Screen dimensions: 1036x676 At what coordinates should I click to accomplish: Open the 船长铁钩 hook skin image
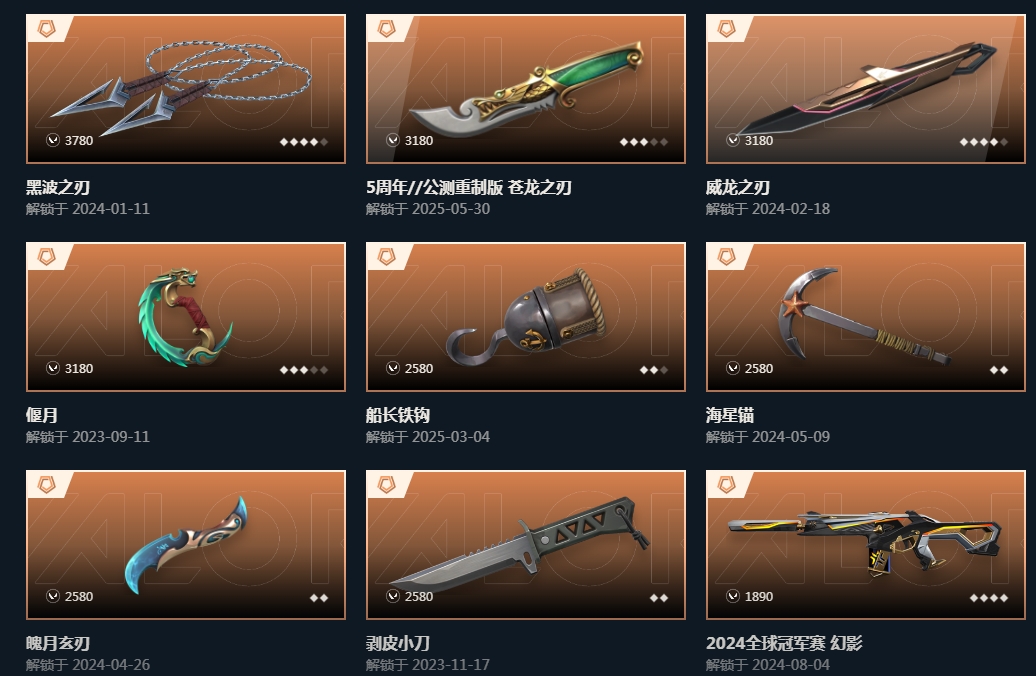coord(526,317)
